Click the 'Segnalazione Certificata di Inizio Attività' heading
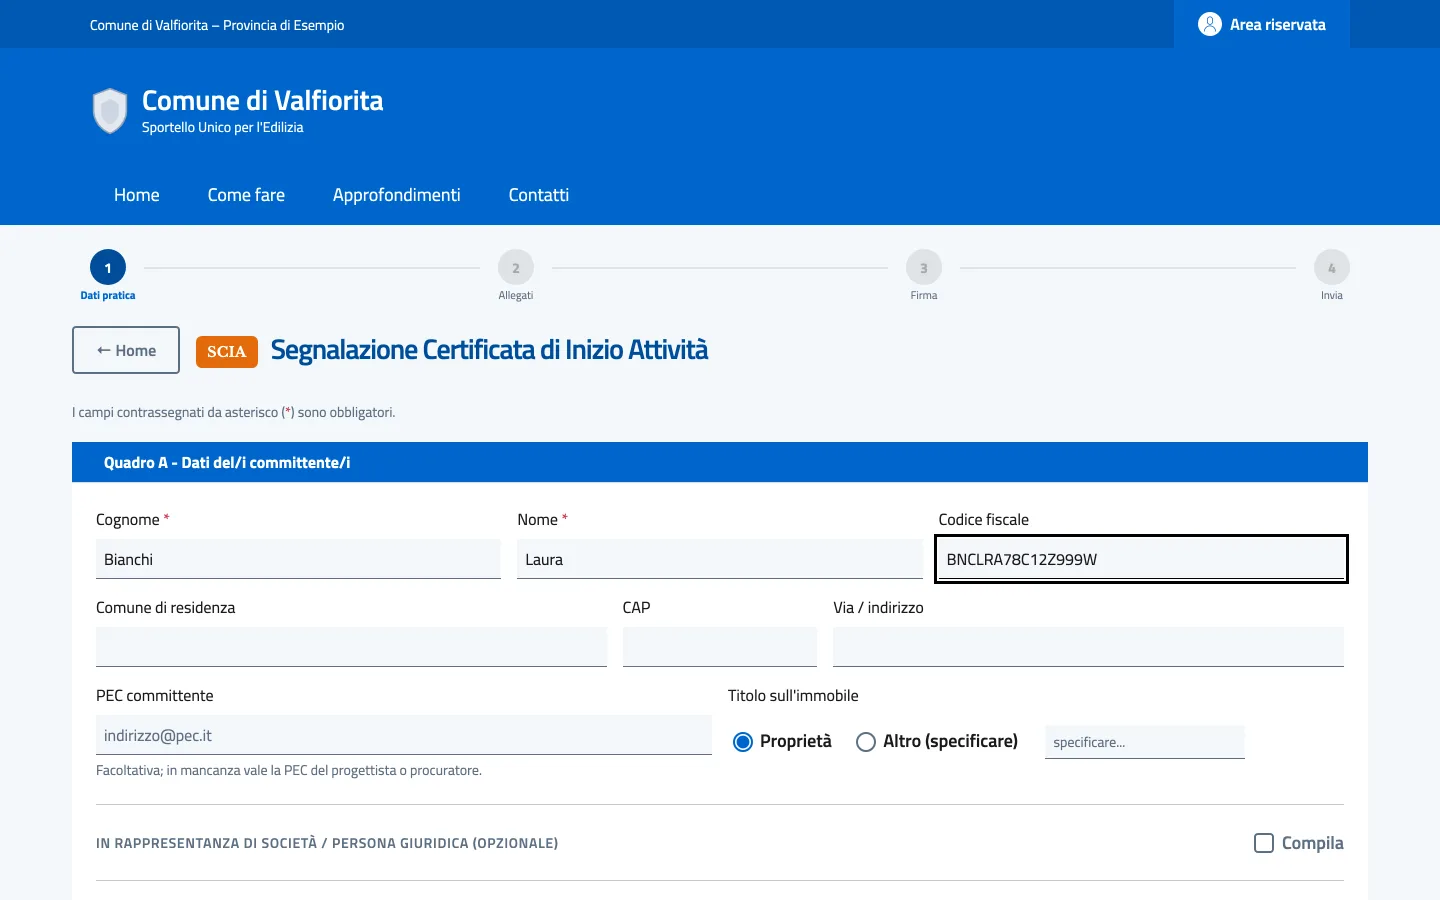 (x=489, y=350)
